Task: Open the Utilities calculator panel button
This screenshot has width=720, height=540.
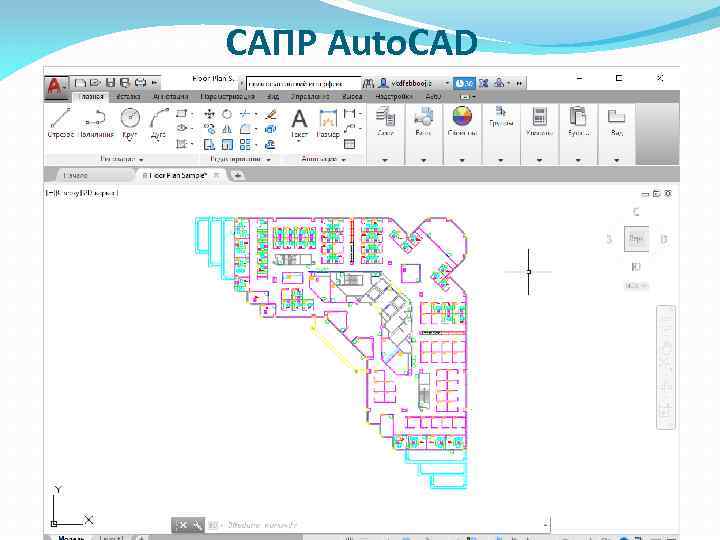Action: point(540,121)
